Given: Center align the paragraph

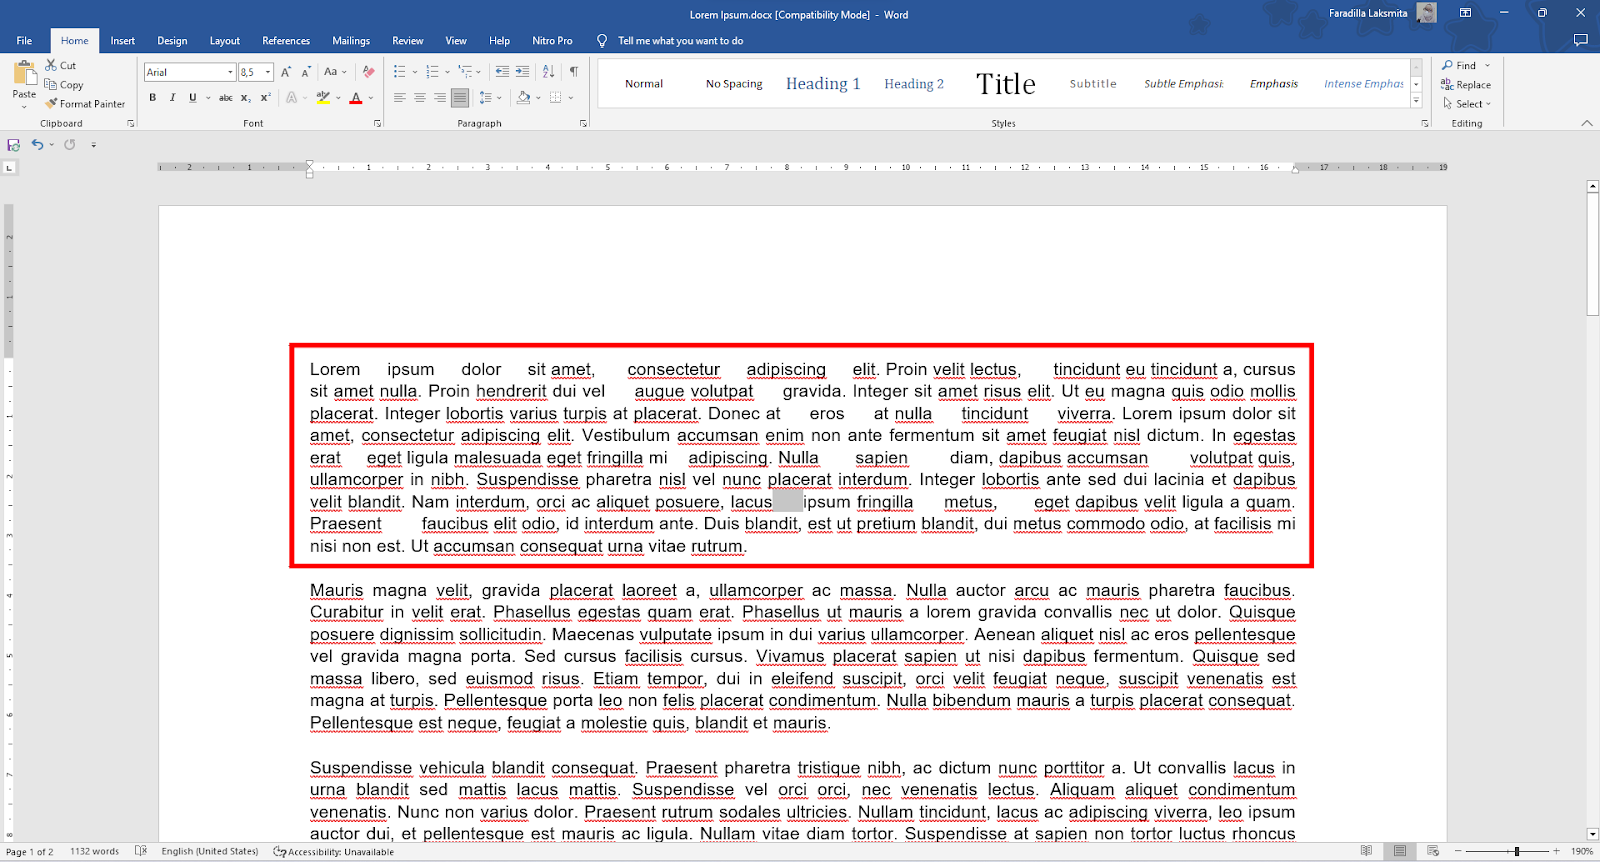Looking at the screenshot, I should 420,98.
